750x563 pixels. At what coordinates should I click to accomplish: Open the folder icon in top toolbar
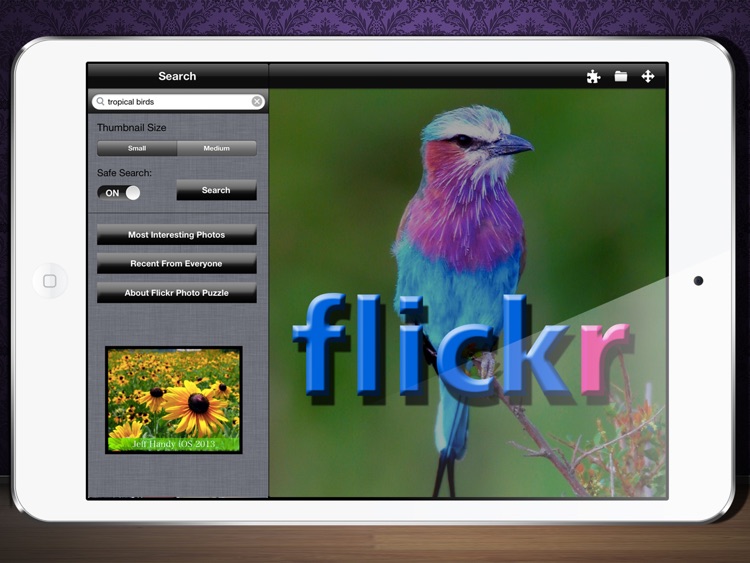(621, 76)
